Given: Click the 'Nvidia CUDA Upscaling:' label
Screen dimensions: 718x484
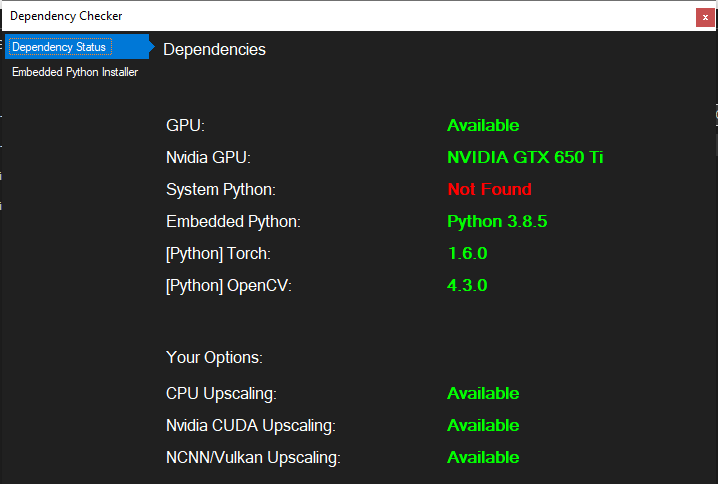Looking at the screenshot, I should pyautogui.click(x=250, y=426).
